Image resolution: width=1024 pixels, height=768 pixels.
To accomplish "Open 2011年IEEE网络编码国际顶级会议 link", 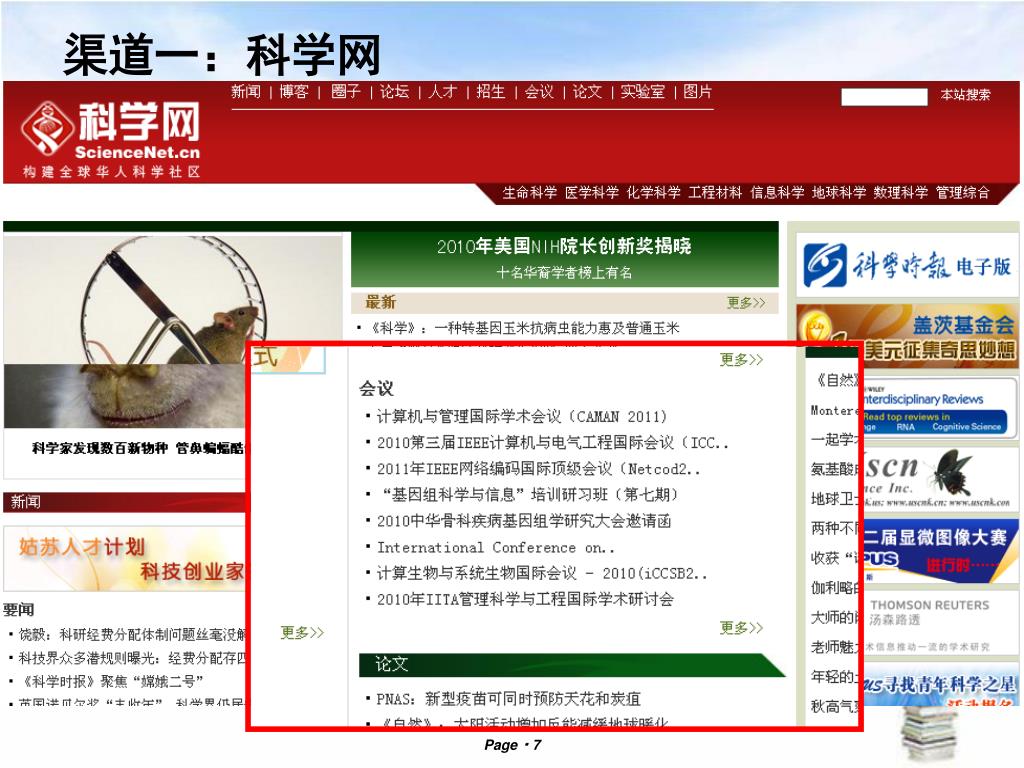I will [x=538, y=469].
